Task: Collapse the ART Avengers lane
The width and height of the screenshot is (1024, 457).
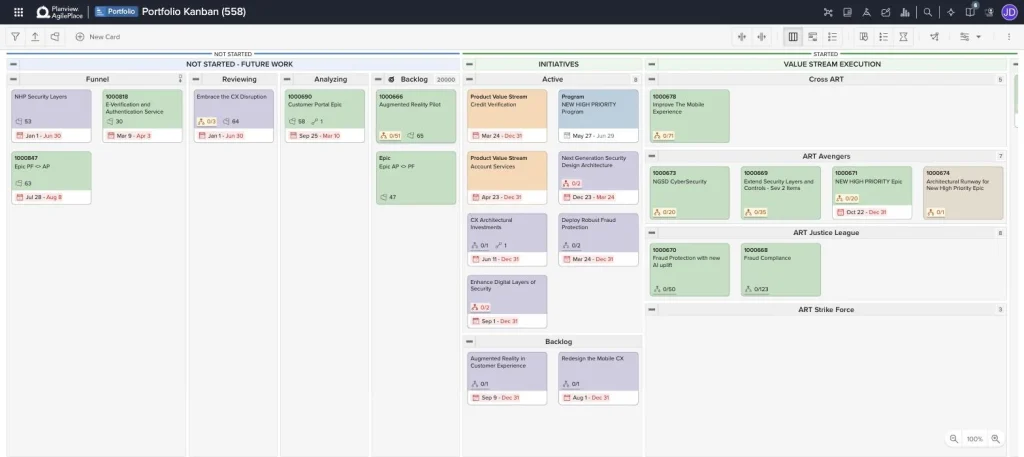Action: coord(652,156)
